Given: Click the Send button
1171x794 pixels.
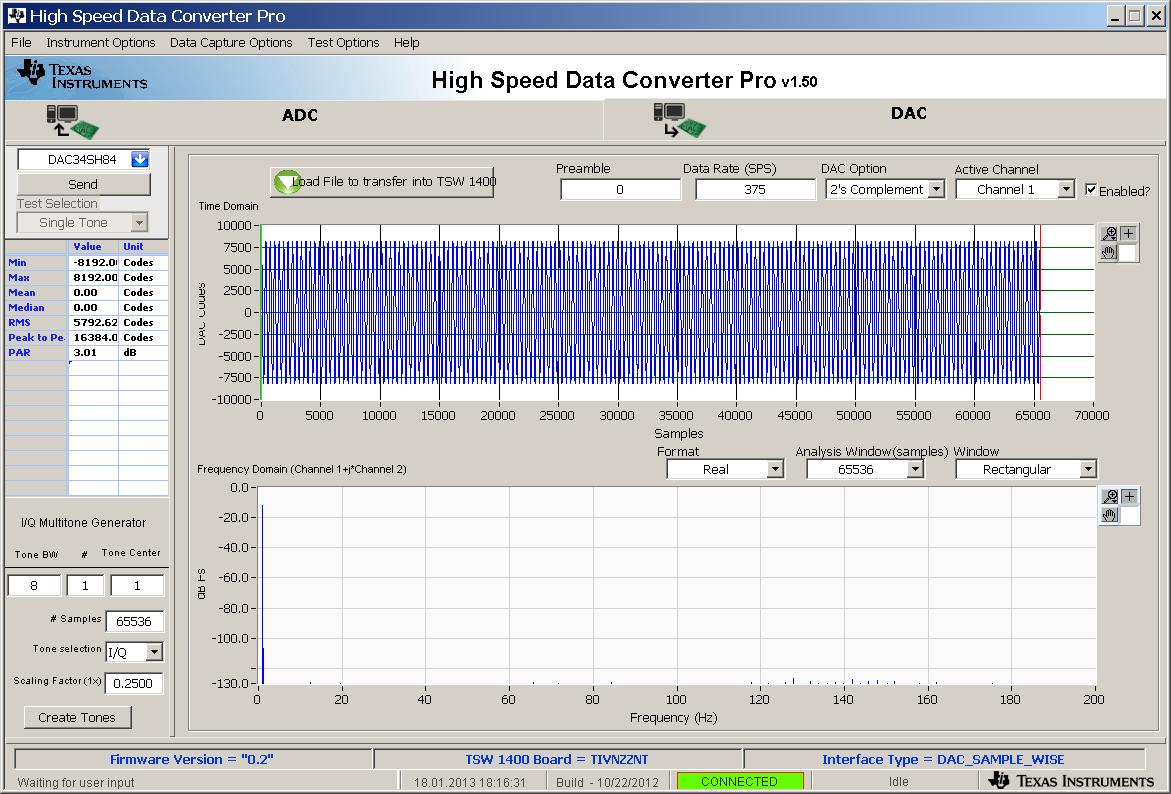Looking at the screenshot, I should point(83,184).
